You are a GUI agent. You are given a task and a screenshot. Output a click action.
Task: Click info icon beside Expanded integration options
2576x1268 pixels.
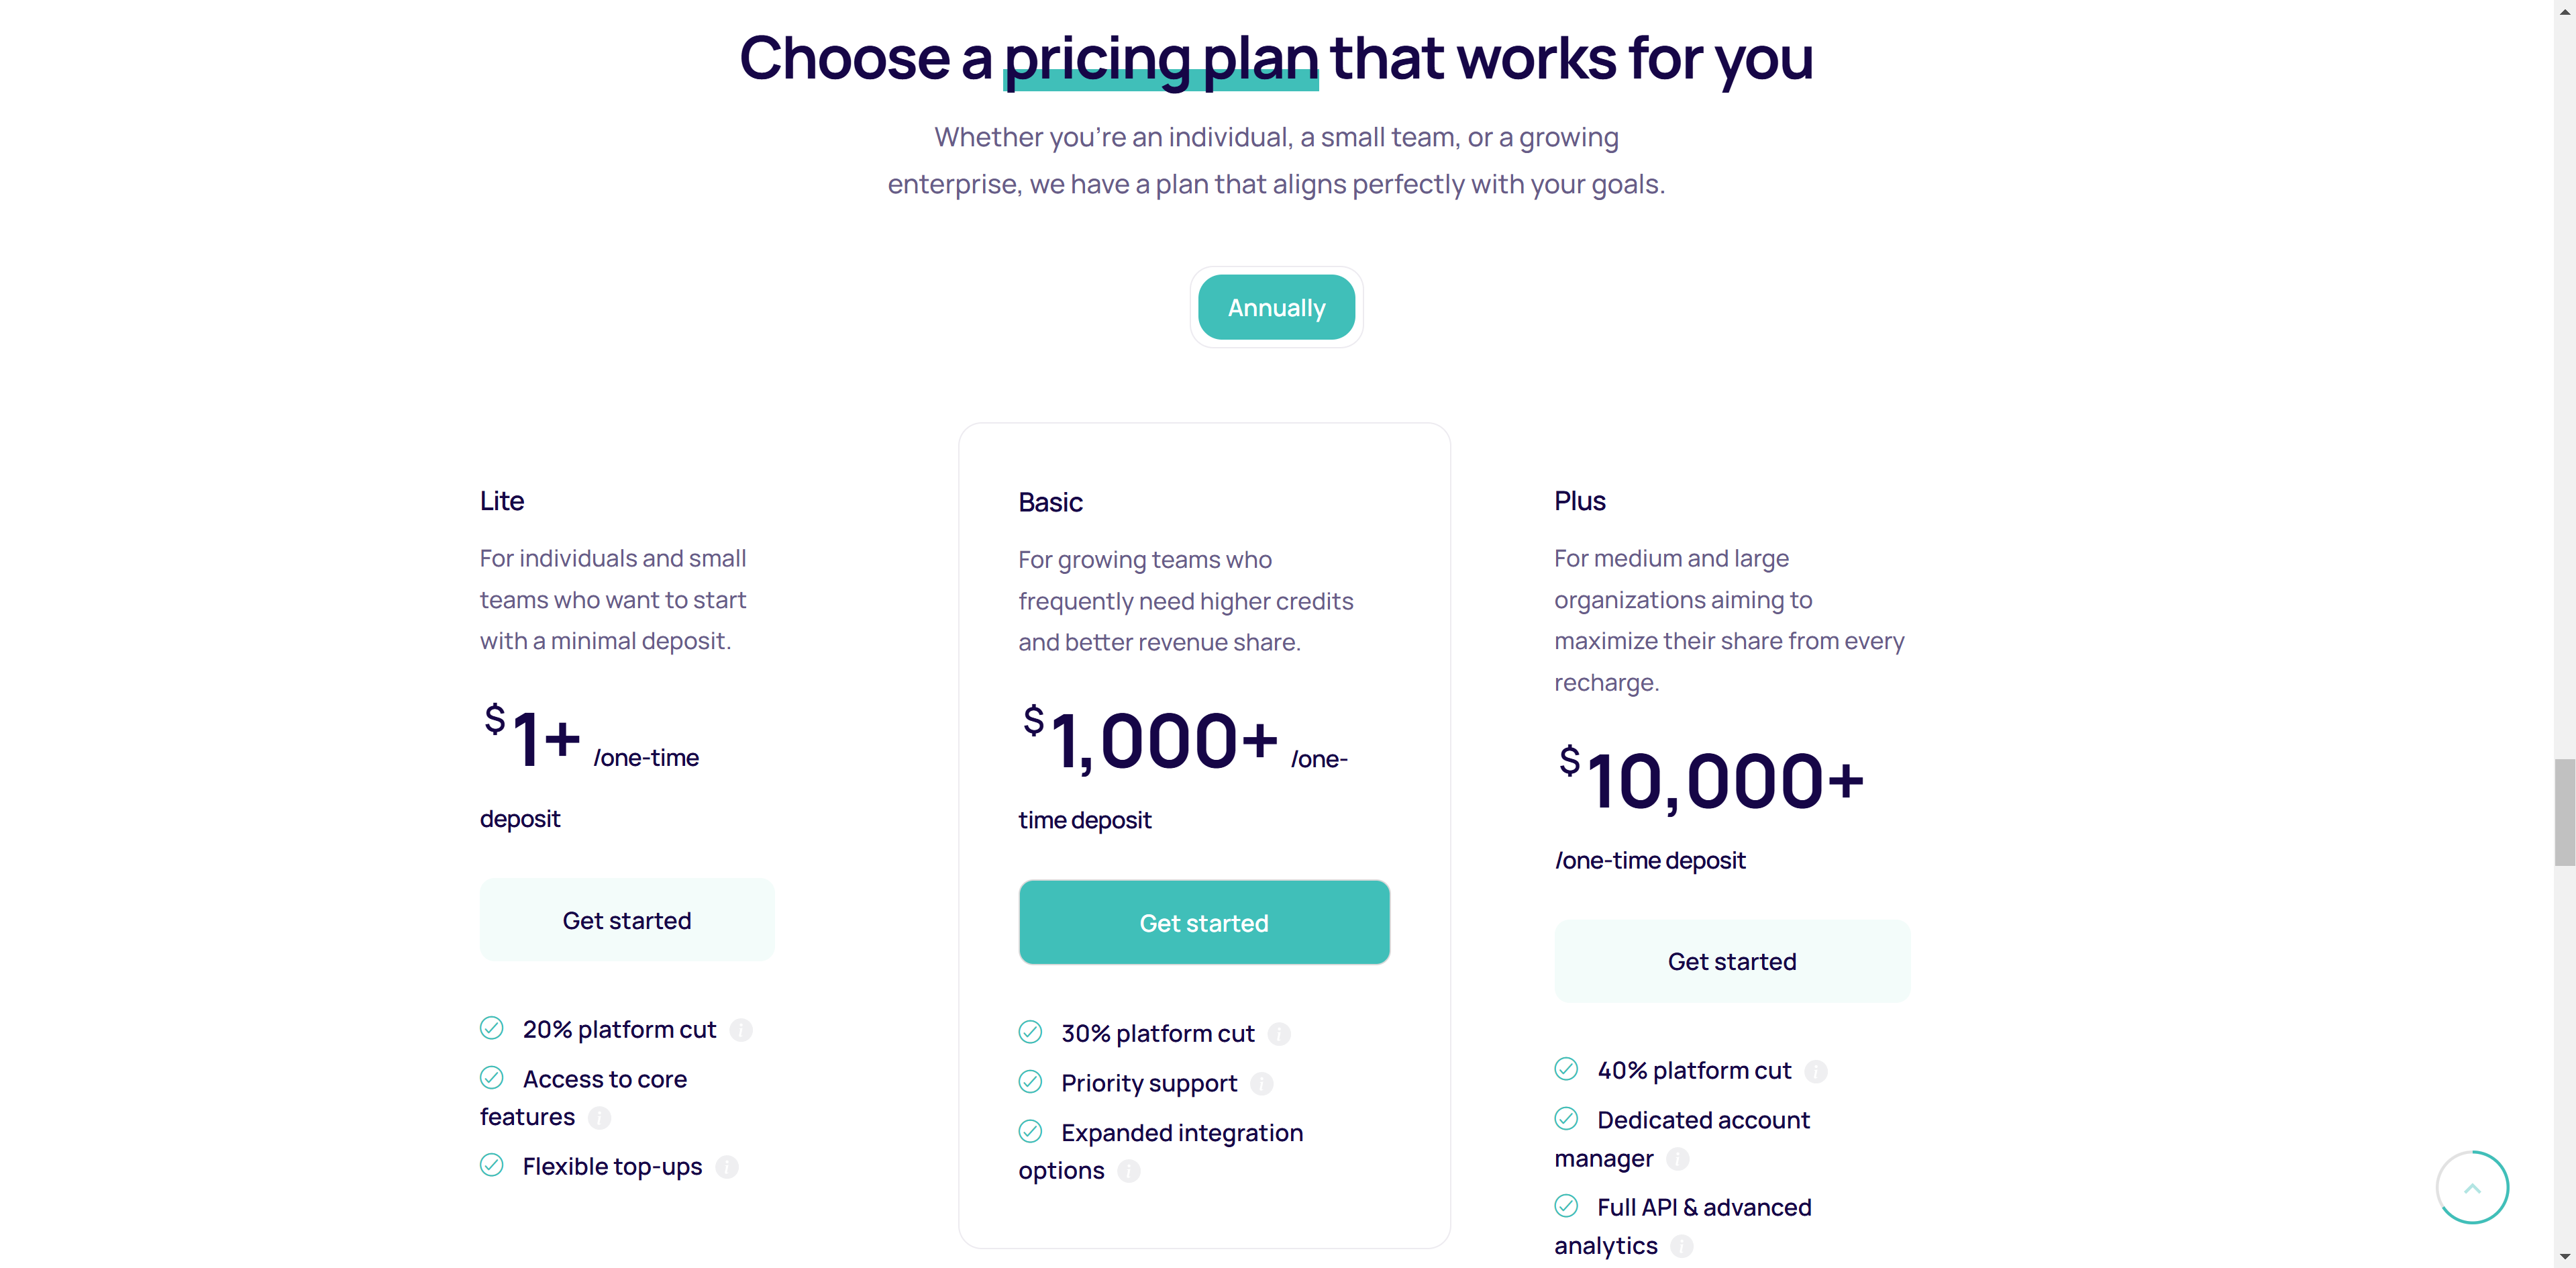(1129, 1171)
